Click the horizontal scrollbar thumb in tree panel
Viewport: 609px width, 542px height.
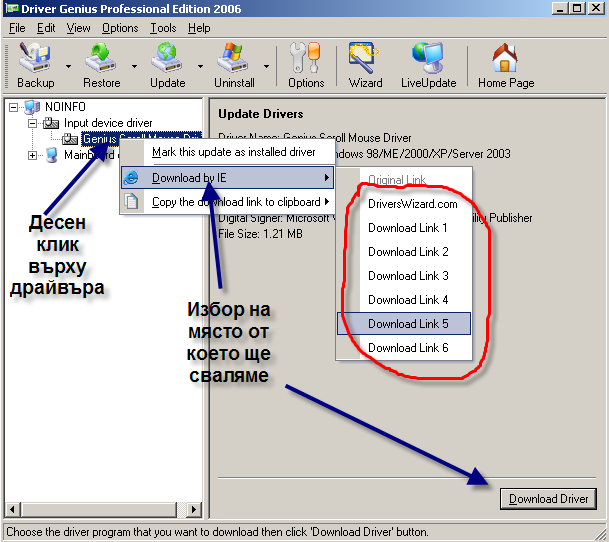click(x=99, y=509)
